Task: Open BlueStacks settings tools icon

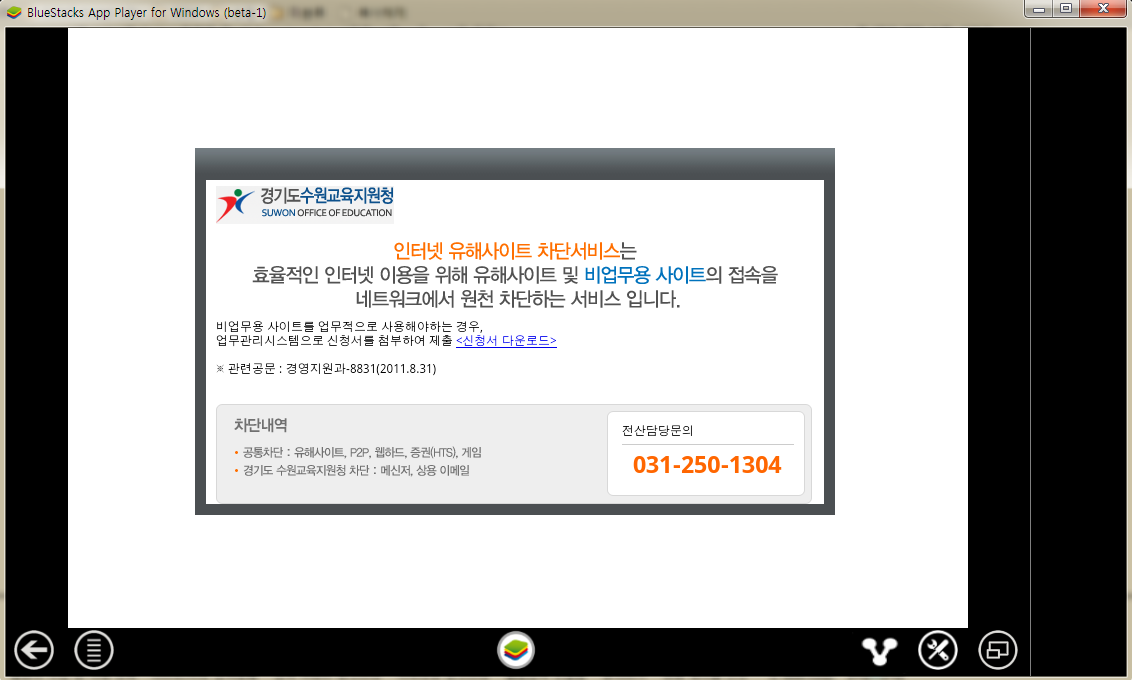Action: [x=938, y=651]
